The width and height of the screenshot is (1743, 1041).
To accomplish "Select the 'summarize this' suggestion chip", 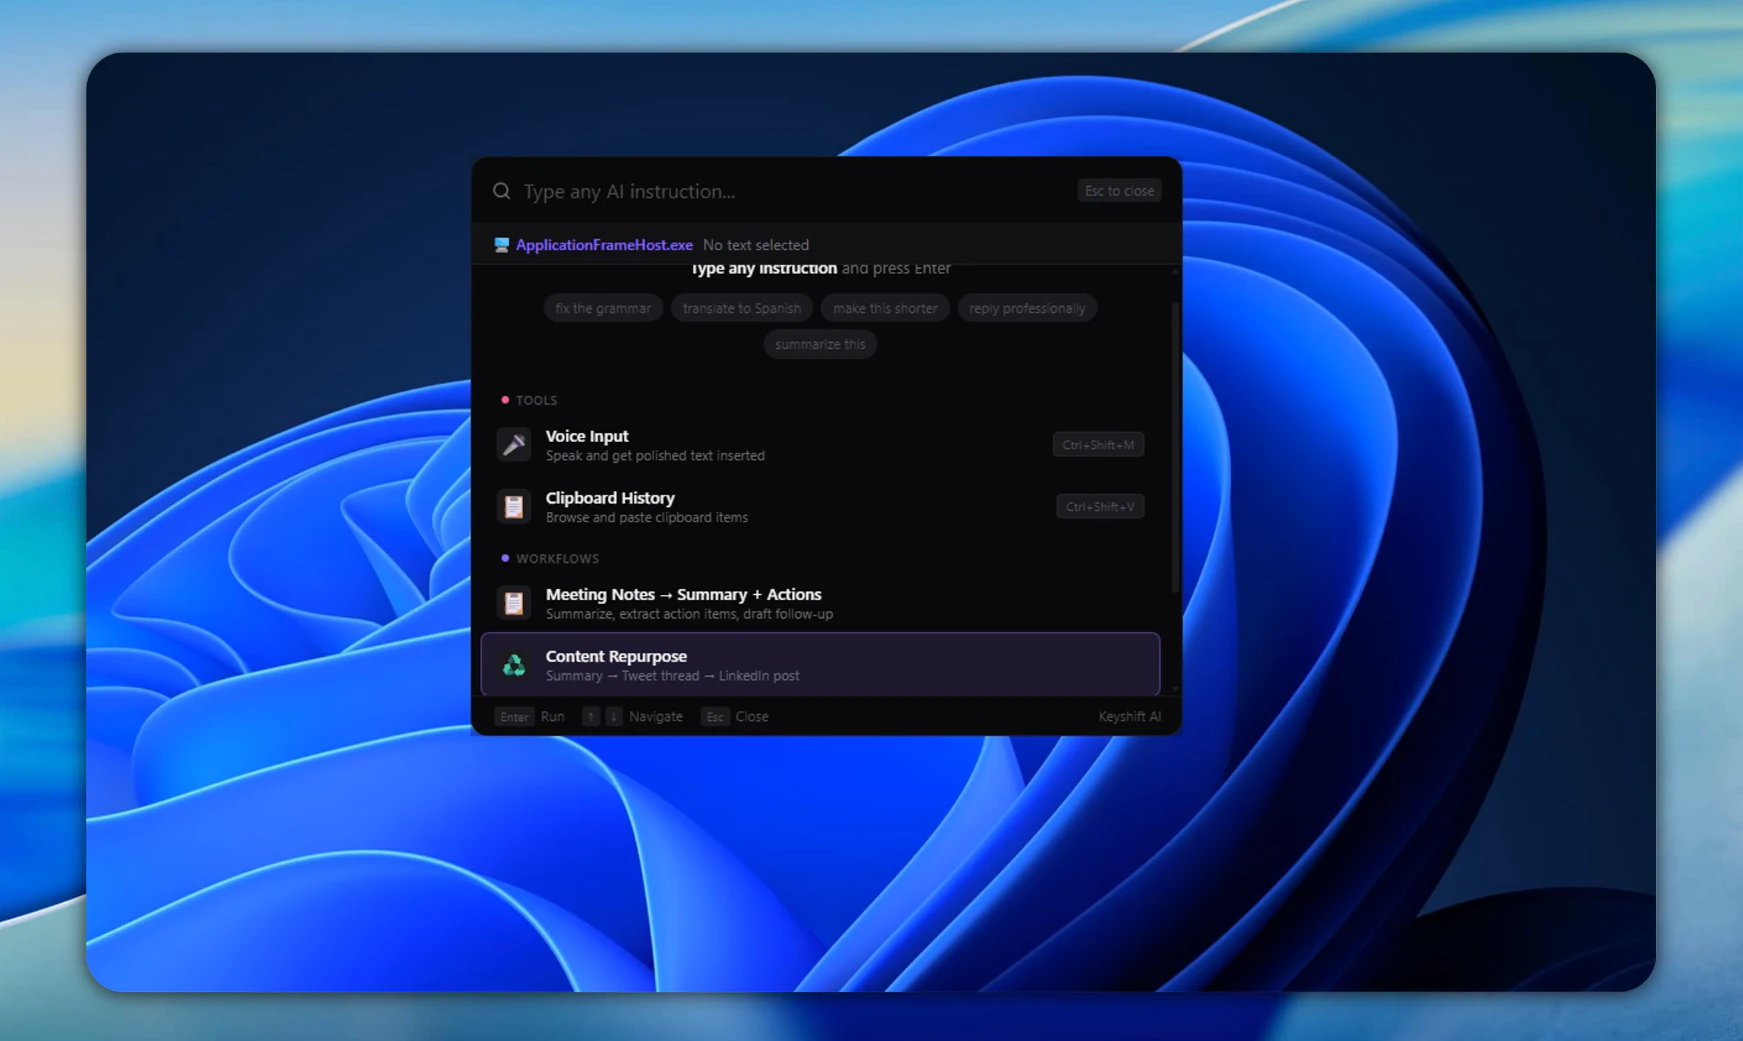I will point(820,344).
